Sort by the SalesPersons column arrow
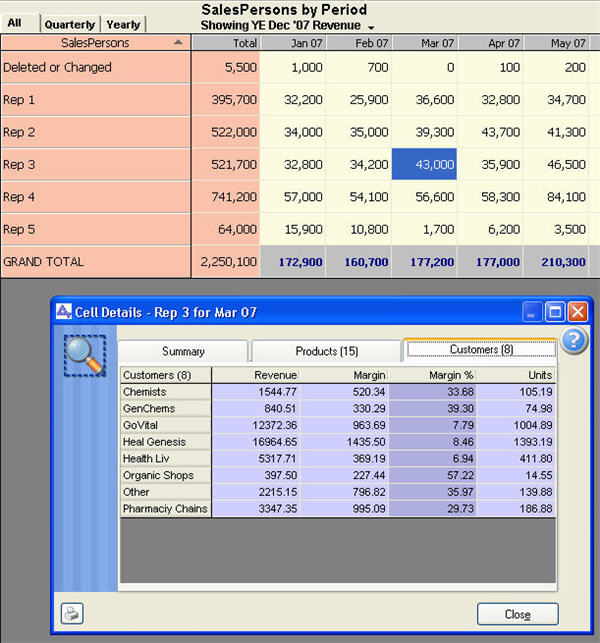Image resolution: width=600 pixels, height=643 pixels. tap(178, 43)
